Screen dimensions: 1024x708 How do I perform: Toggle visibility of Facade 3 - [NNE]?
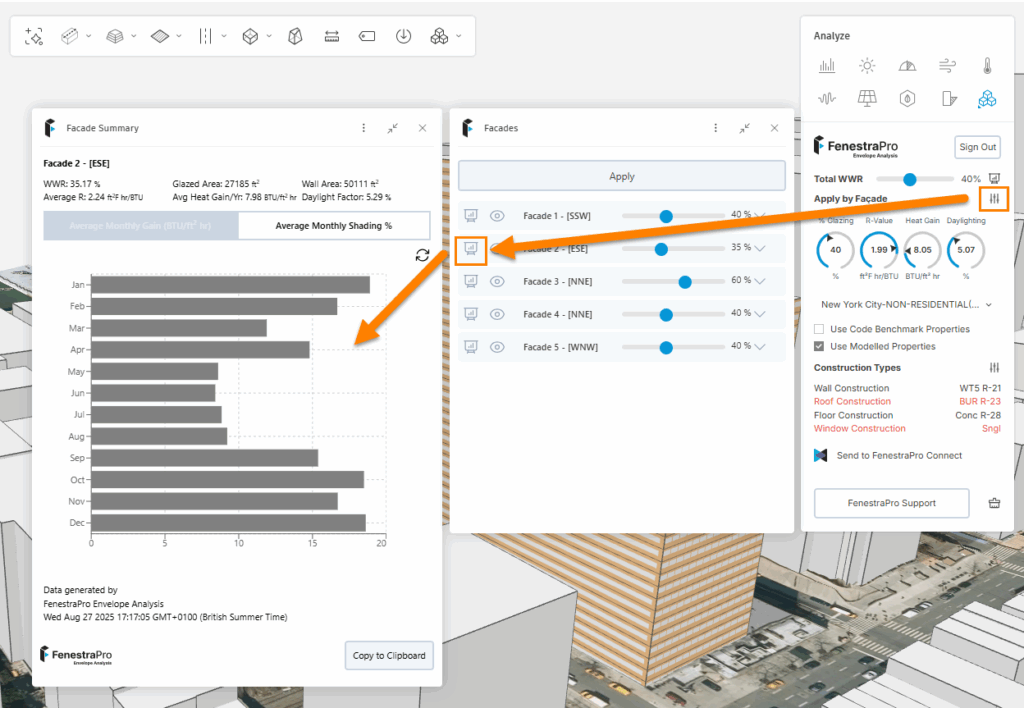coord(497,282)
